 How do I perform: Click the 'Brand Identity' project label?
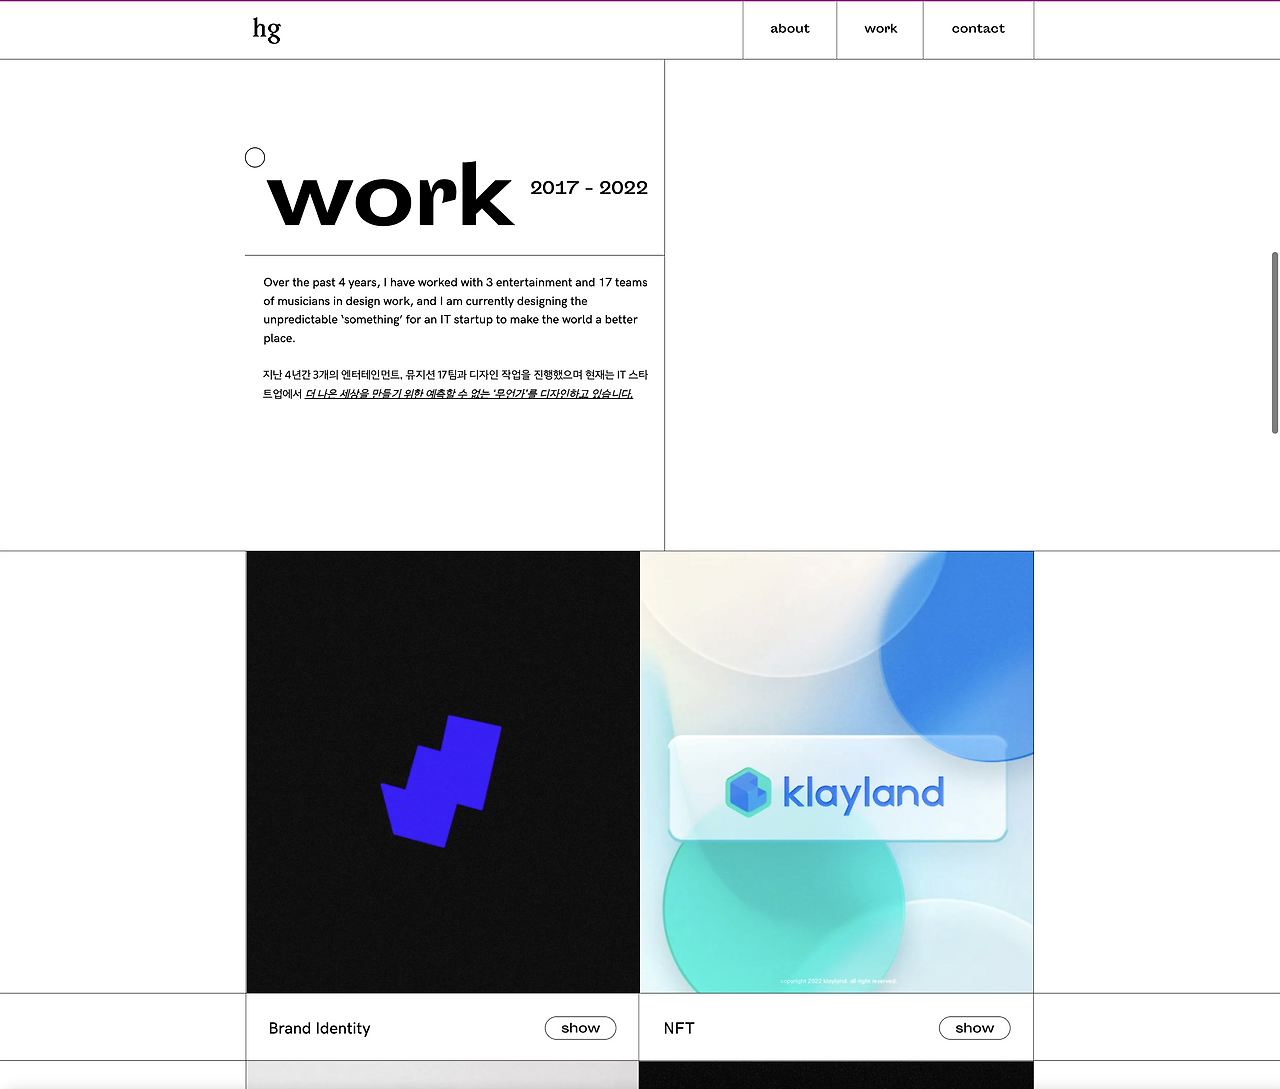coord(320,1028)
